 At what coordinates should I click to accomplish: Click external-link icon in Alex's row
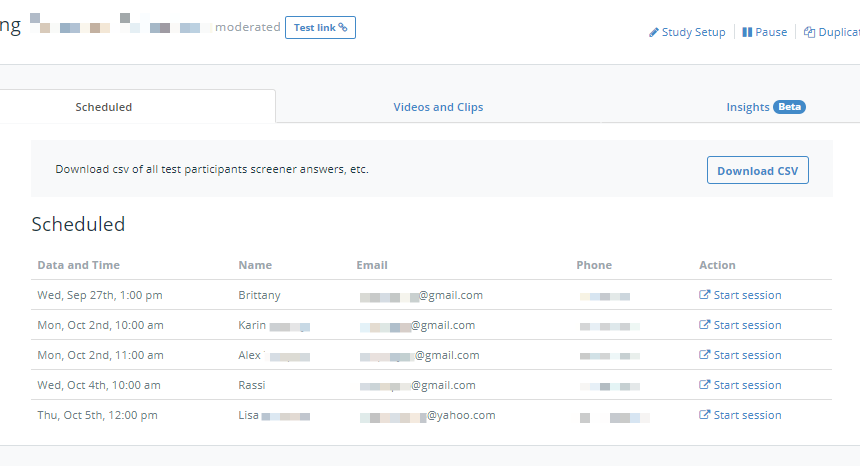pos(704,355)
